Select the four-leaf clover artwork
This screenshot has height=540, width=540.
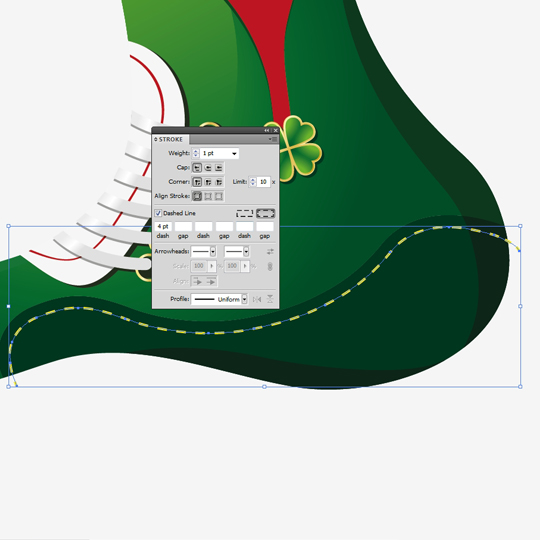pos(298,148)
